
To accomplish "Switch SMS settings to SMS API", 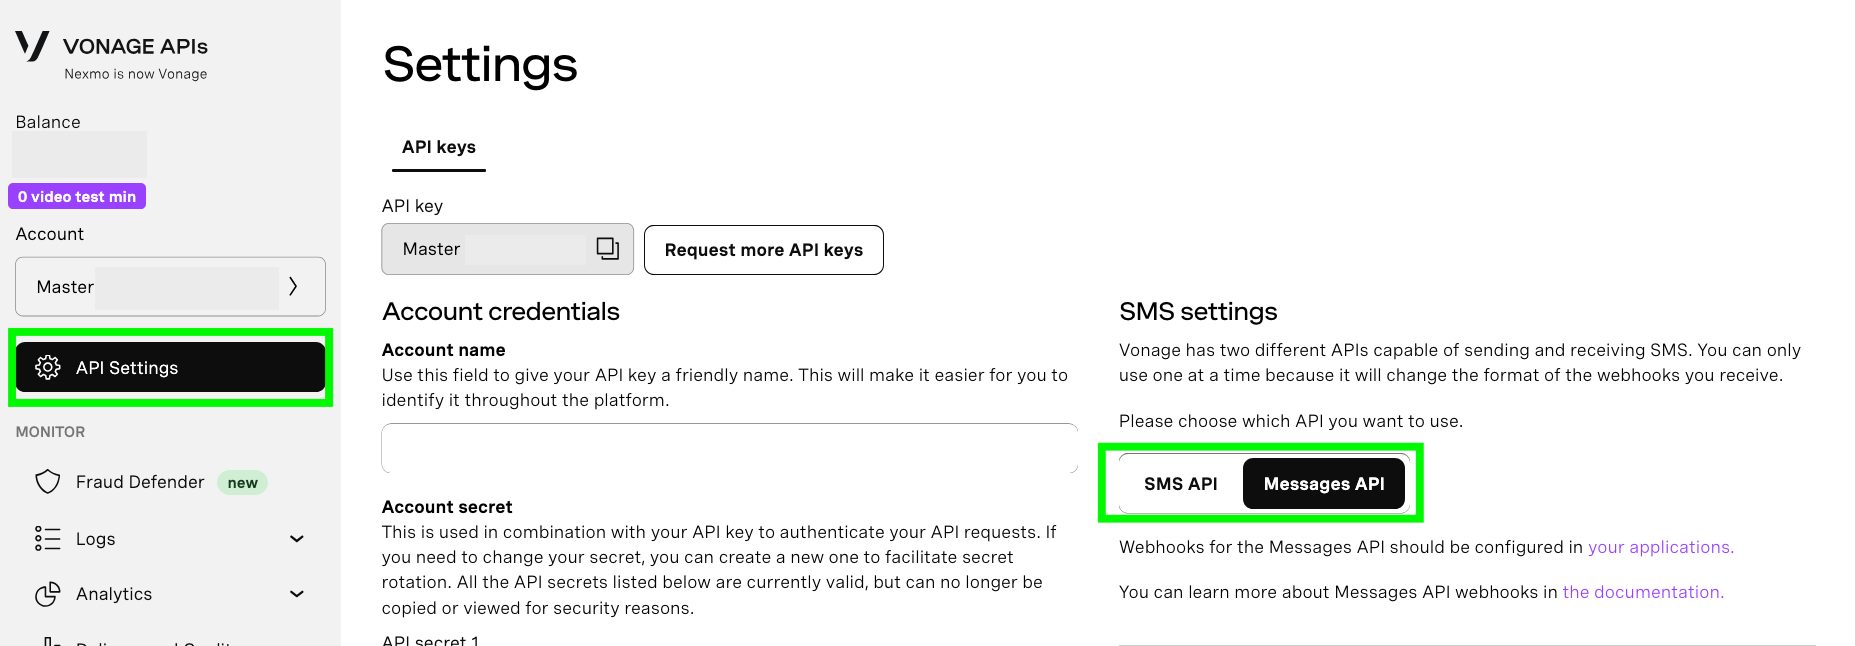I will pyautogui.click(x=1180, y=483).
